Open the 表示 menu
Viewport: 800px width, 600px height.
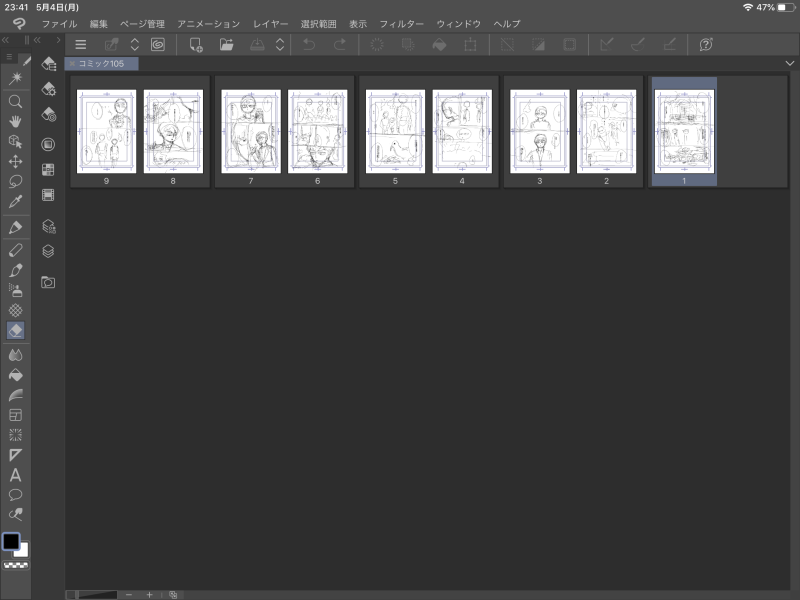tap(358, 24)
